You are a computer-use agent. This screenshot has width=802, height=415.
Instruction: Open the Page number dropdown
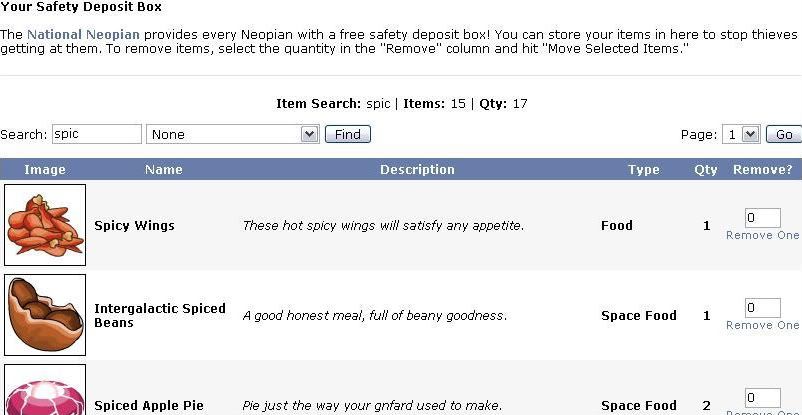(x=741, y=134)
